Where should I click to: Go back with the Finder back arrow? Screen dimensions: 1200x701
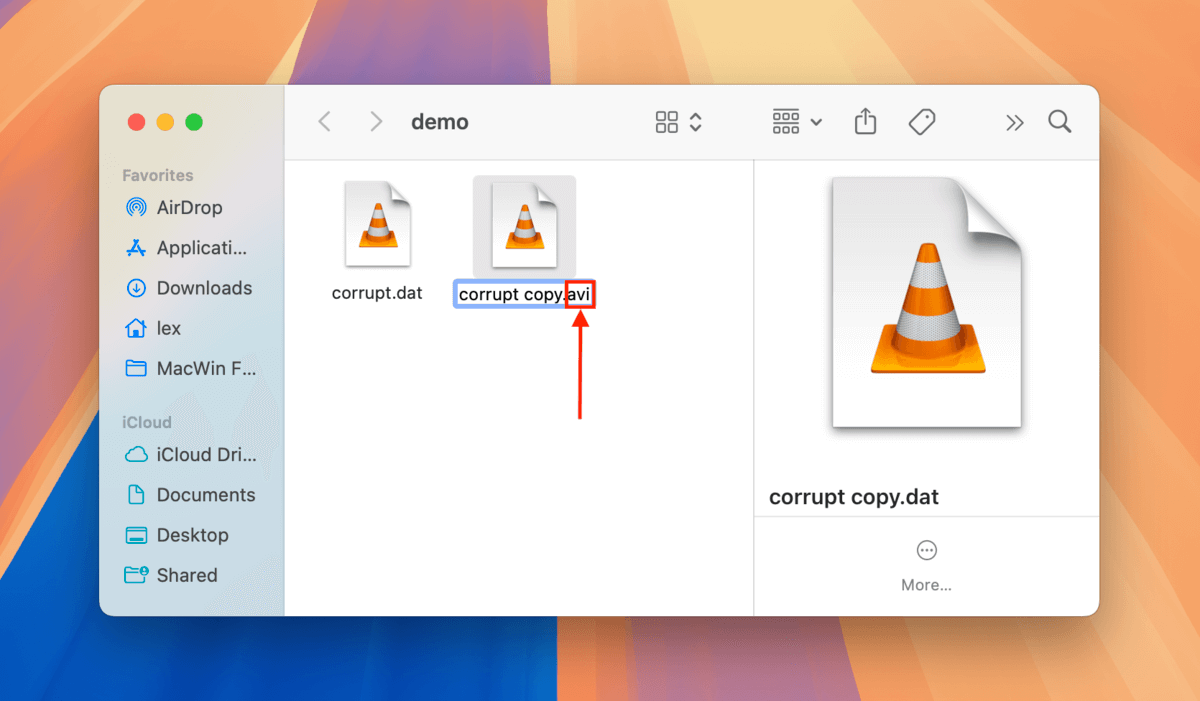[324, 122]
